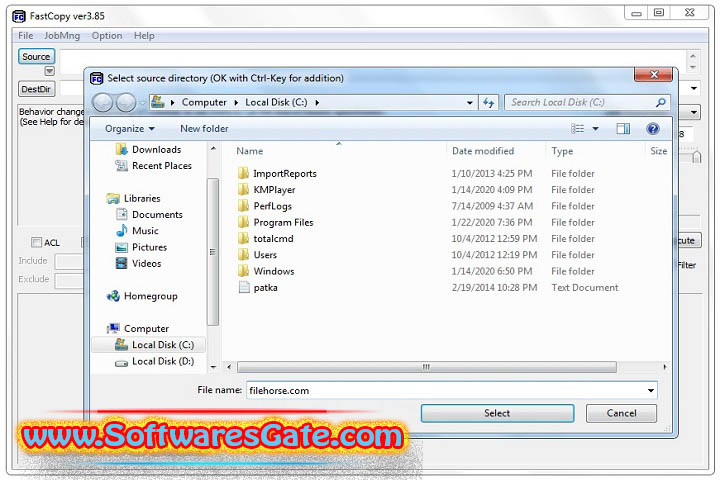
Task: Select the patka file name
Action: coord(265,288)
